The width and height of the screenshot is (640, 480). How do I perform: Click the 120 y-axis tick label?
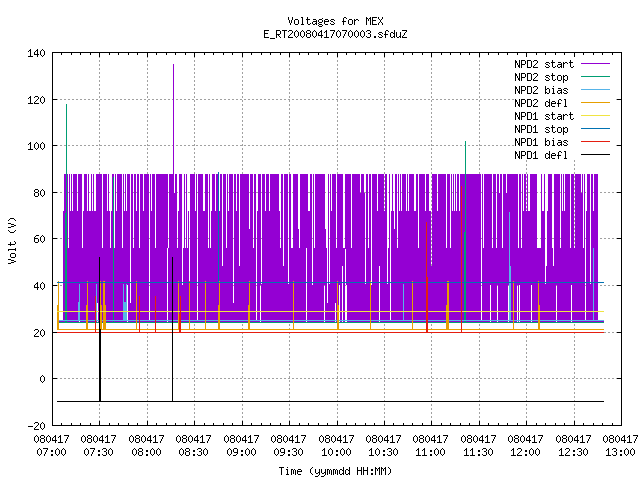pos(36,100)
